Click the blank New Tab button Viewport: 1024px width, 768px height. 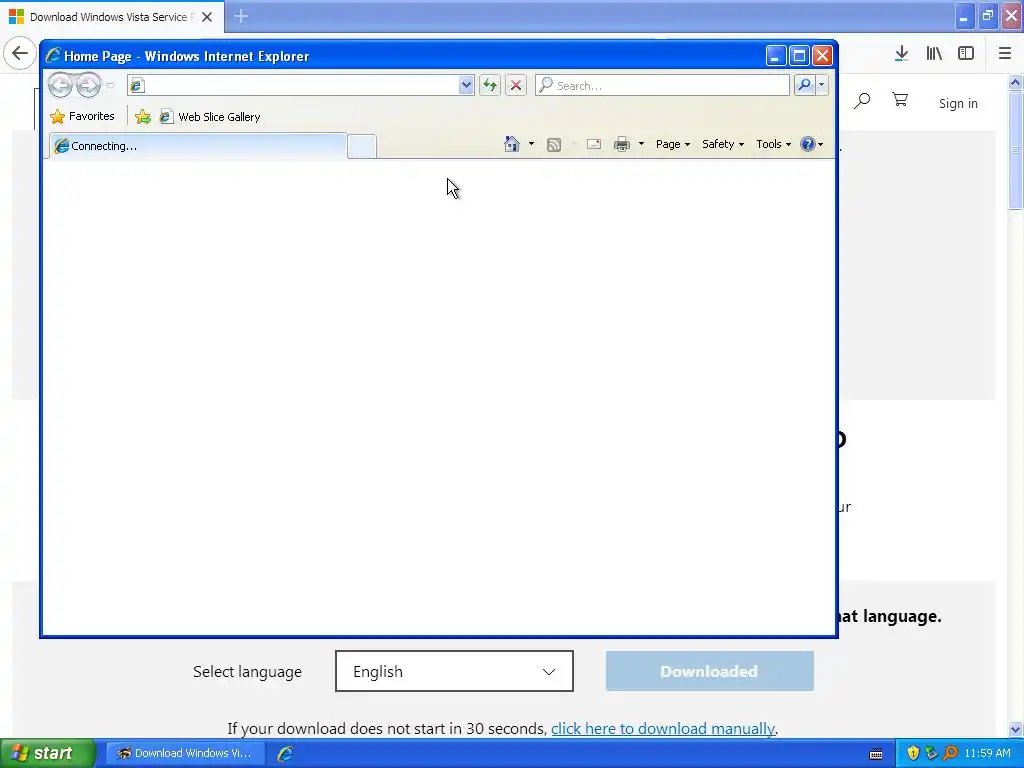[362, 146]
